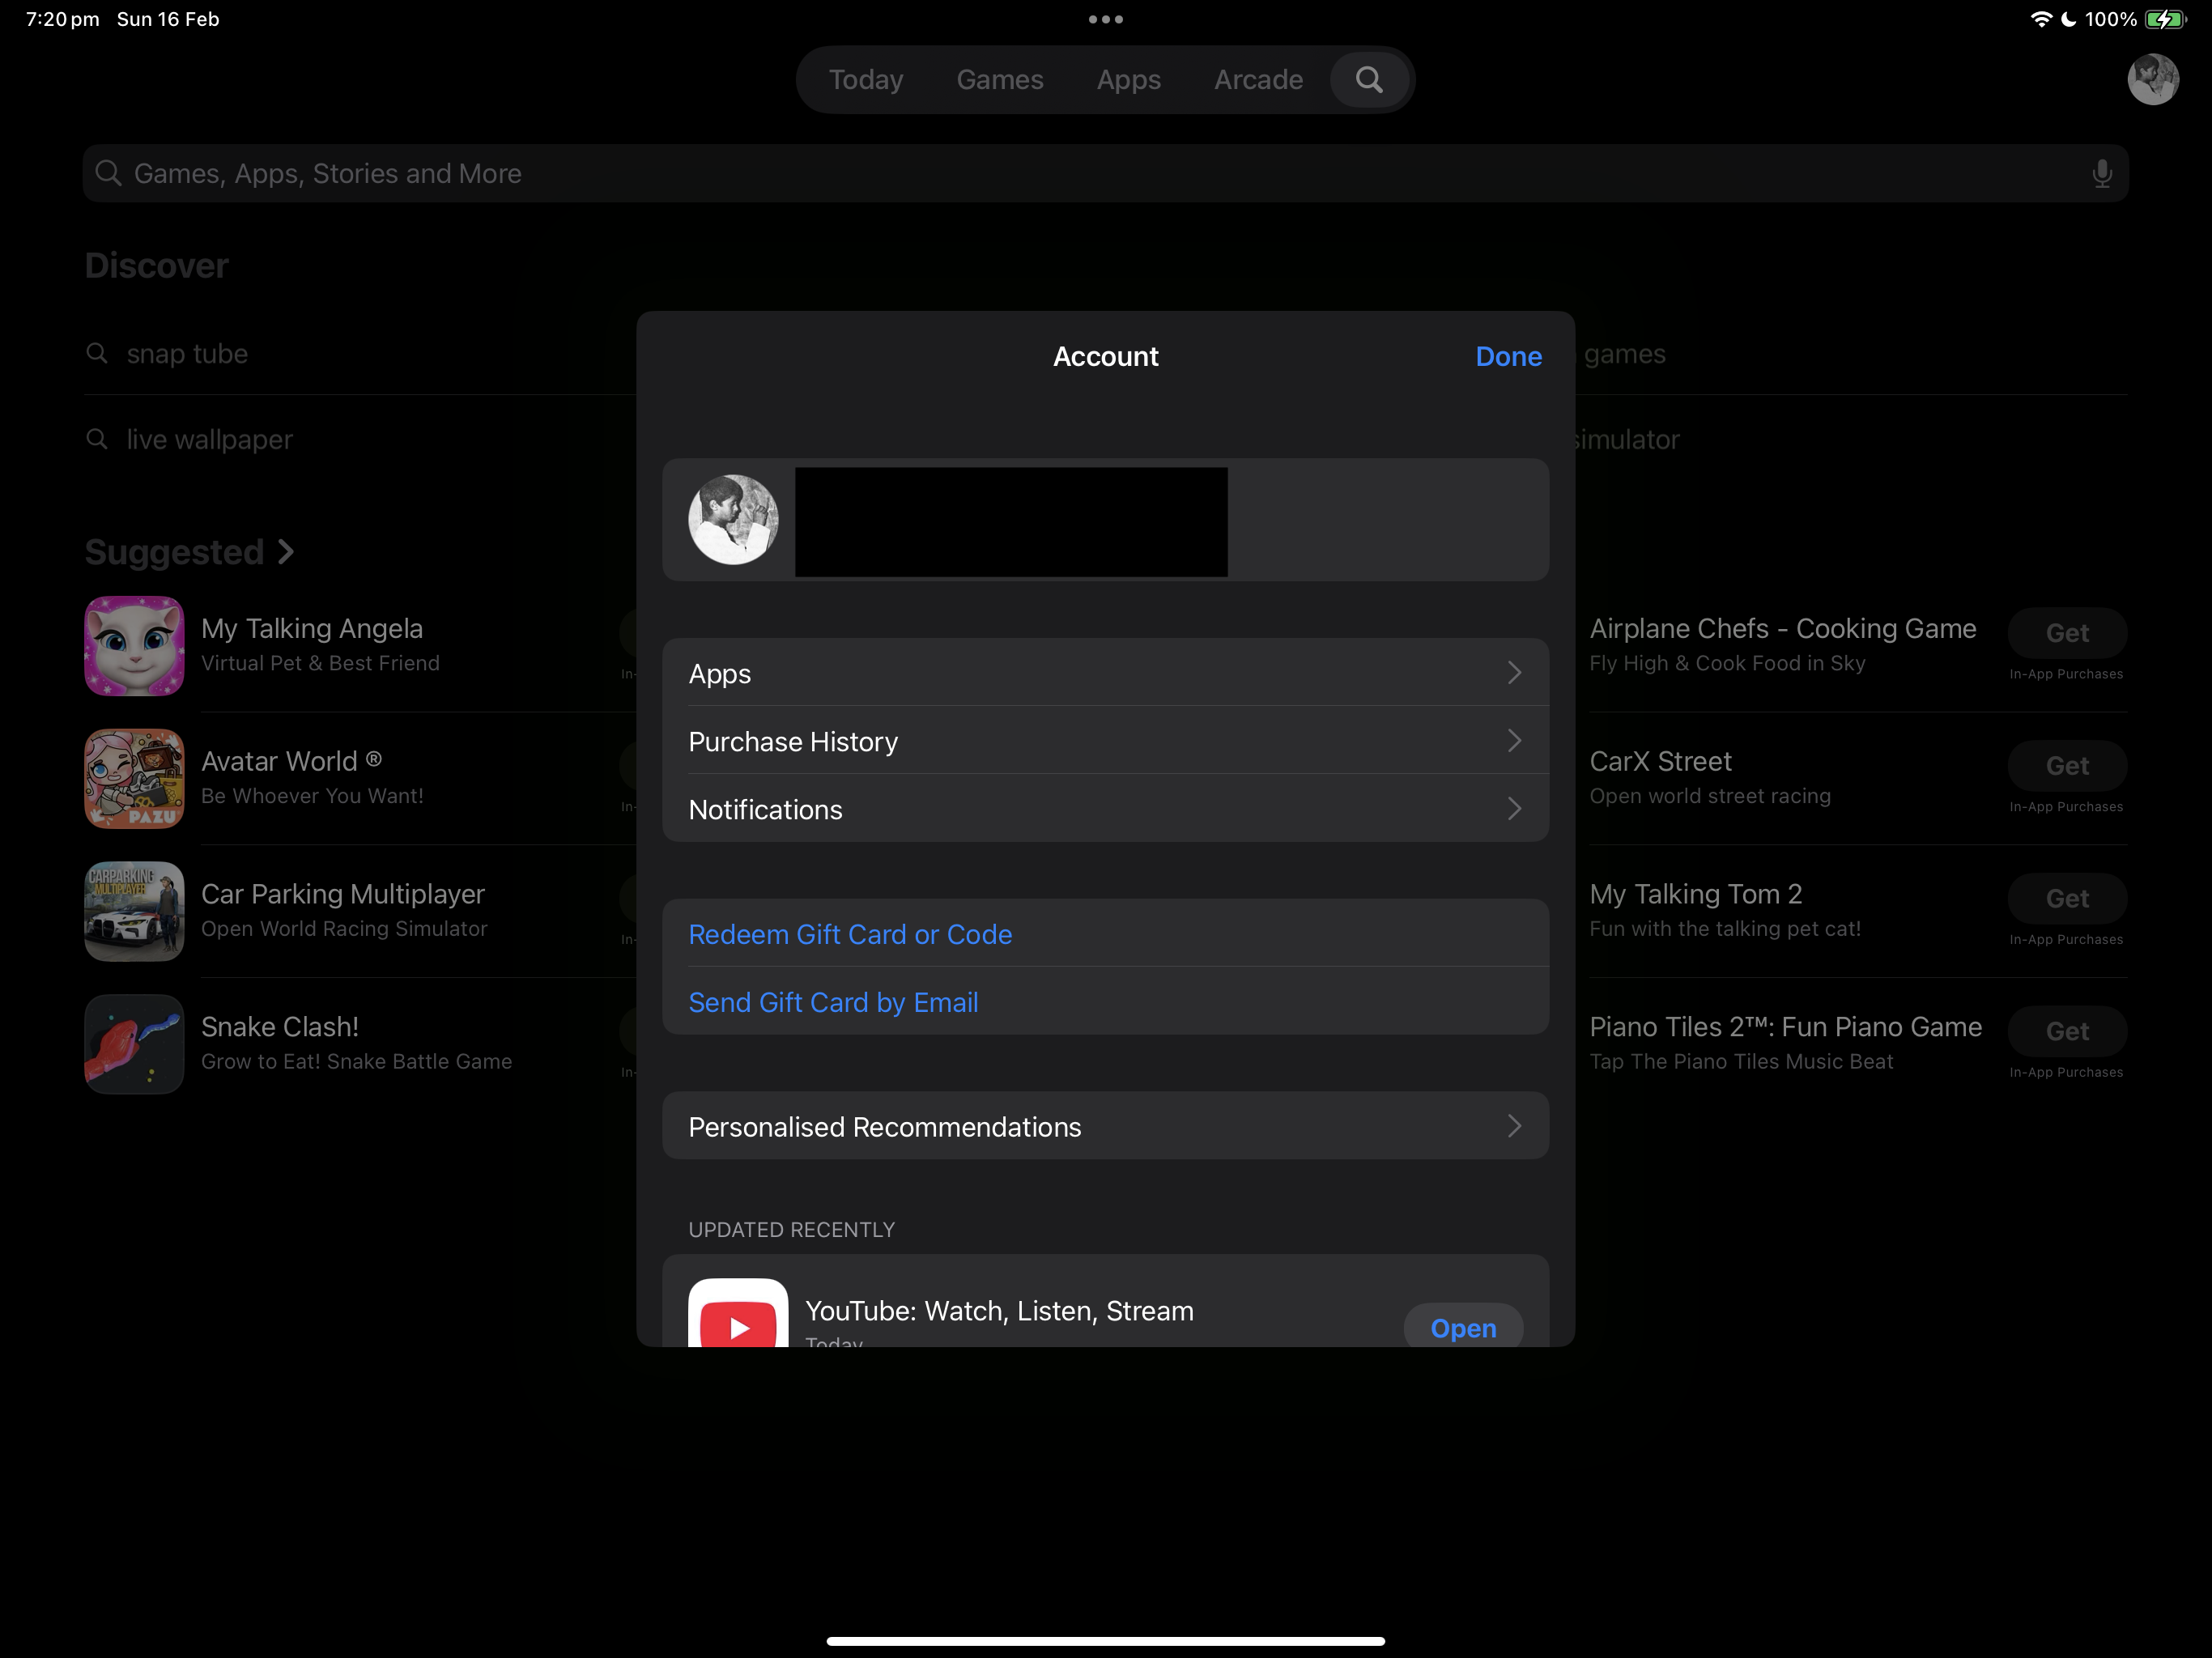
Task: Tap the three-dot multitasking indicator
Action: [x=1105, y=19]
